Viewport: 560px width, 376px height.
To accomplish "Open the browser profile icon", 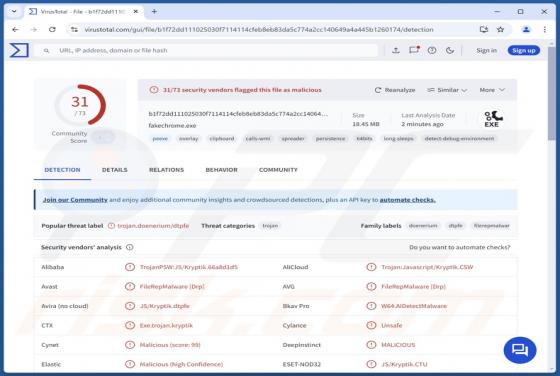I will click(526, 30).
